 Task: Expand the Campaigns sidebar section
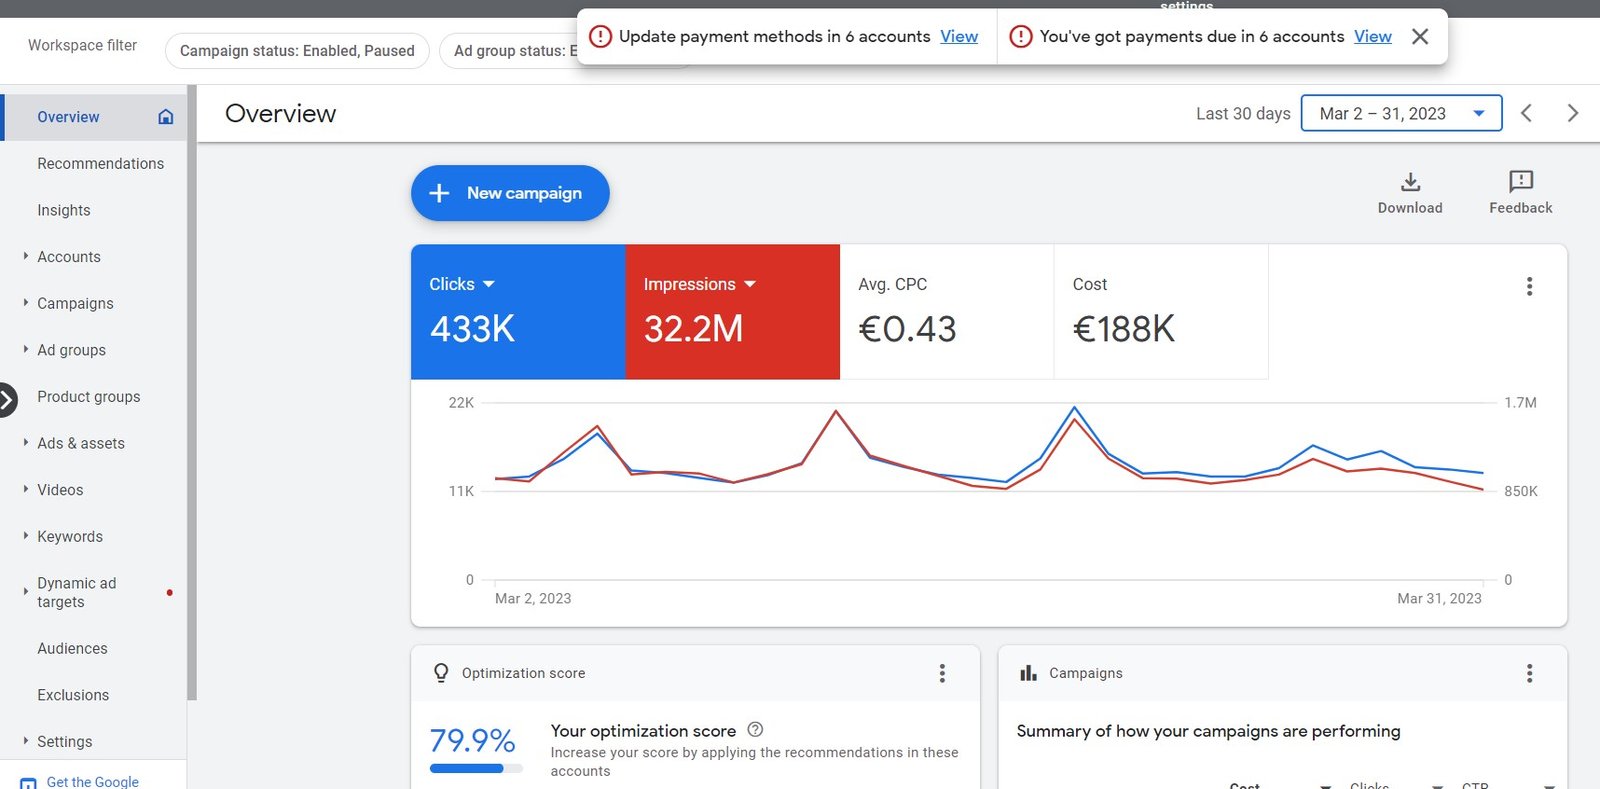pyautogui.click(x=25, y=302)
